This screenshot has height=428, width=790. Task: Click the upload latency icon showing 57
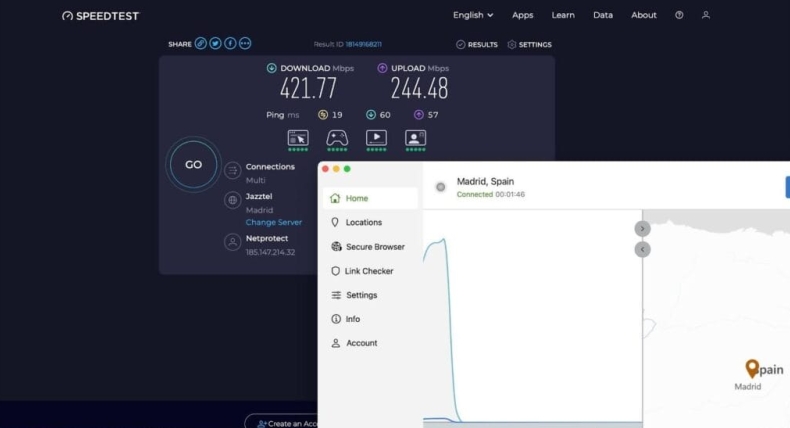(419, 115)
